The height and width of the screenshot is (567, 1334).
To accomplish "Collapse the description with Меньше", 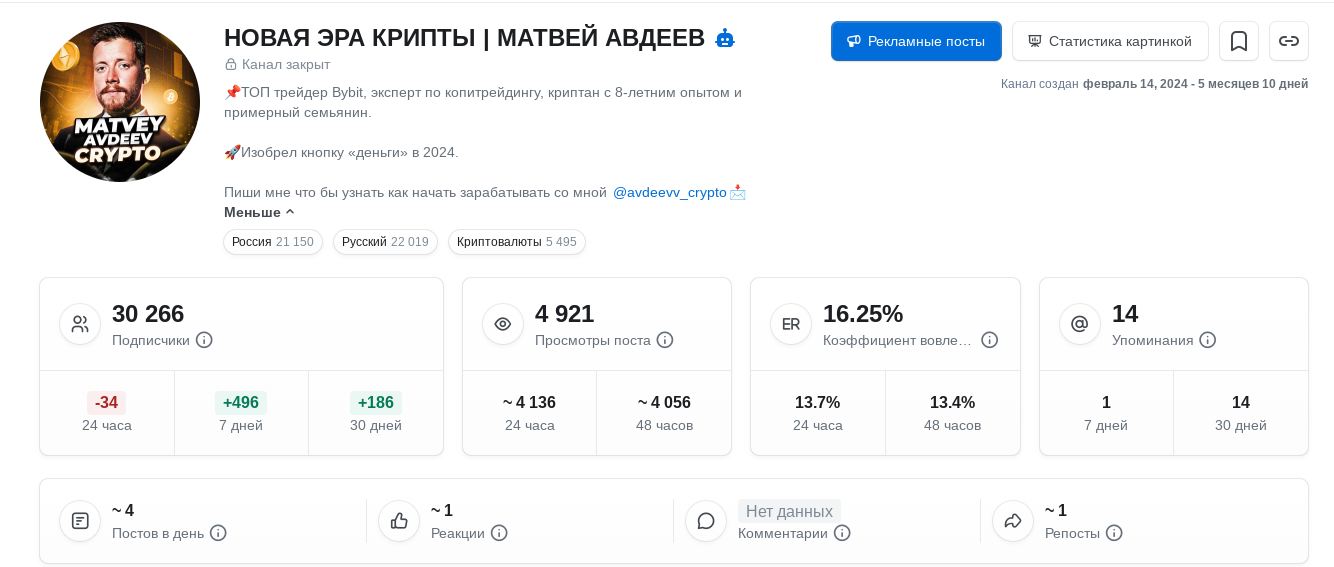I will click(259, 212).
